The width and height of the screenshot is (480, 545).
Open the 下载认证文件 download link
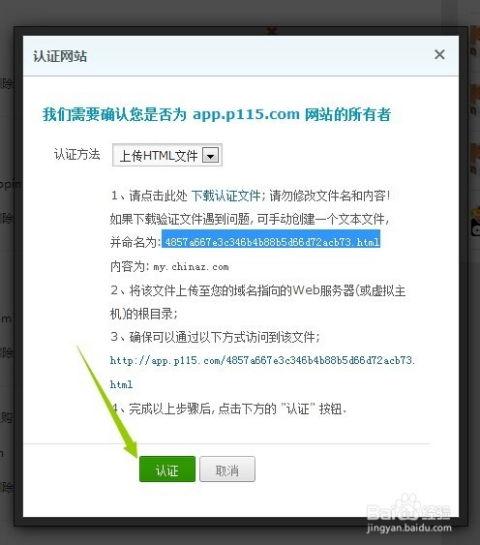(x=226, y=196)
